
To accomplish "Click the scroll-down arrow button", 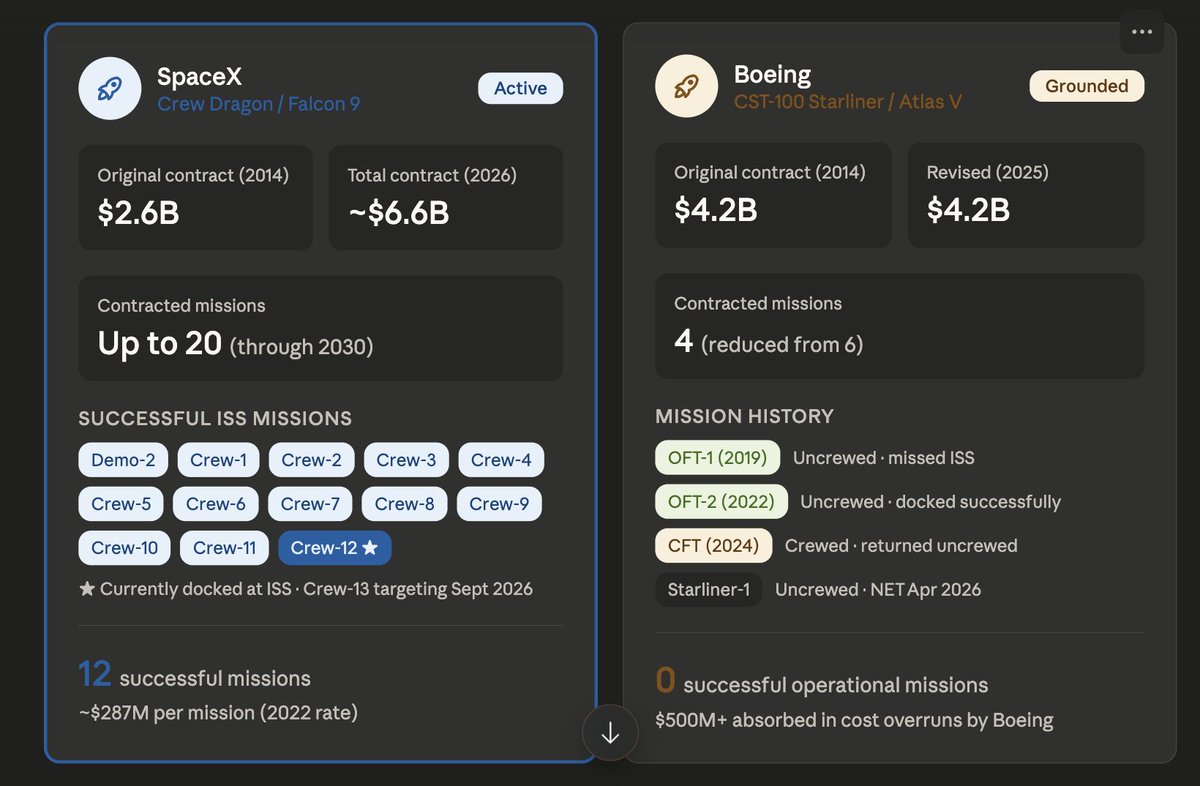I will [x=611, y=733].
